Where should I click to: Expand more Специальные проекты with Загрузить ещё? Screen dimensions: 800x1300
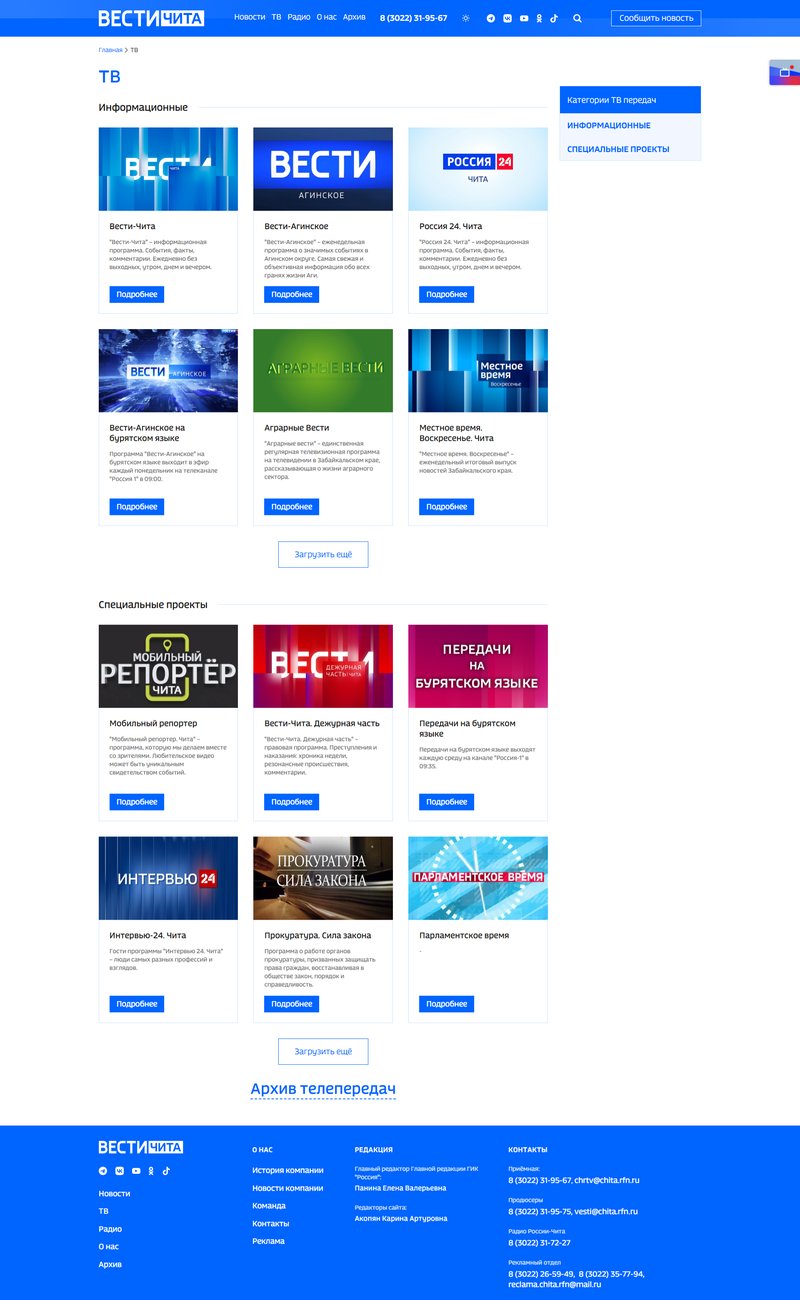tap(323, 1051)
